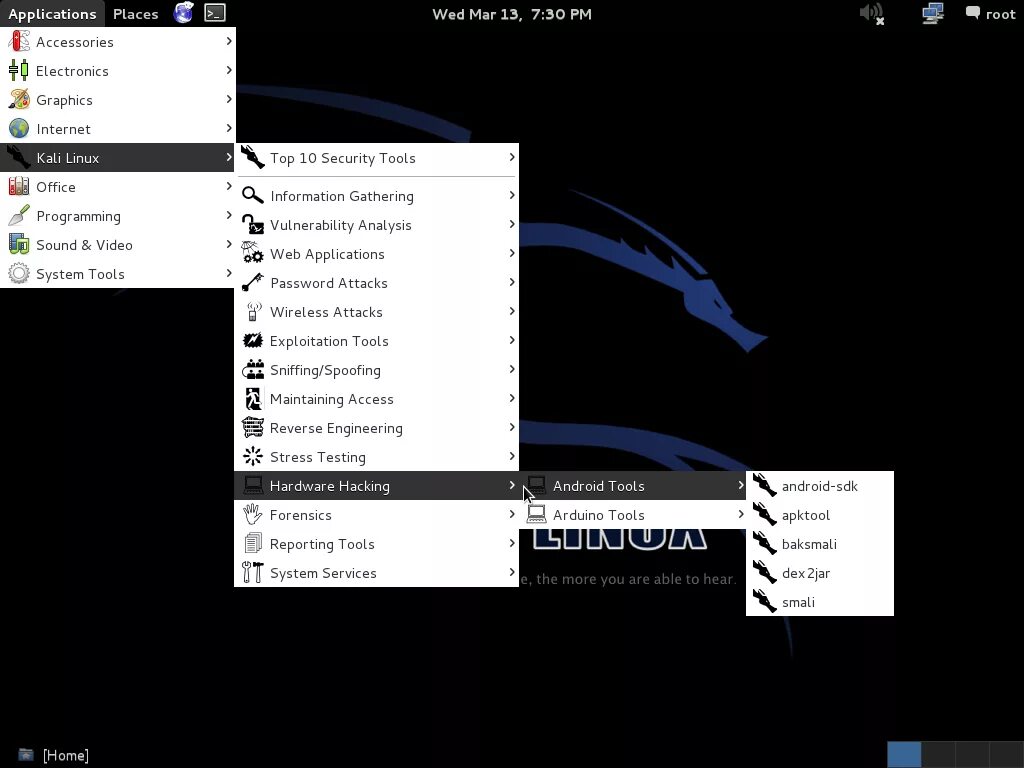This screenshot has width=1024, height=768.
Task: Open the Applications menu
Action: click(52, 14)
